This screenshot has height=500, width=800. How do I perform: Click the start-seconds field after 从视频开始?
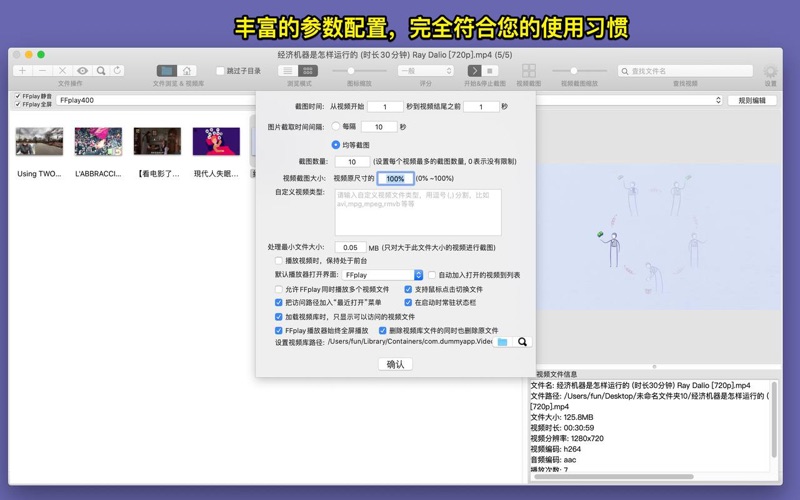385,107
